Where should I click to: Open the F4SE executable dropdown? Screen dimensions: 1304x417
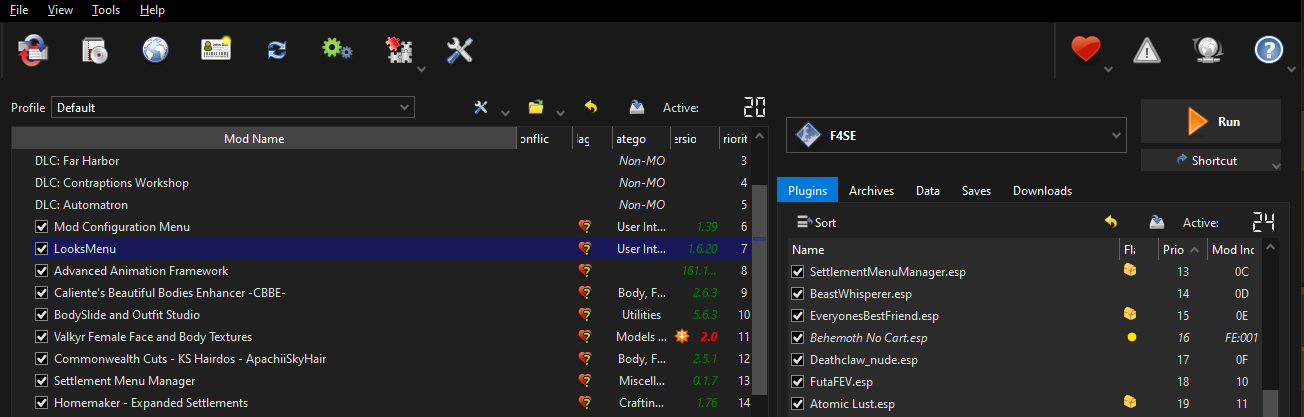(956, 135)
